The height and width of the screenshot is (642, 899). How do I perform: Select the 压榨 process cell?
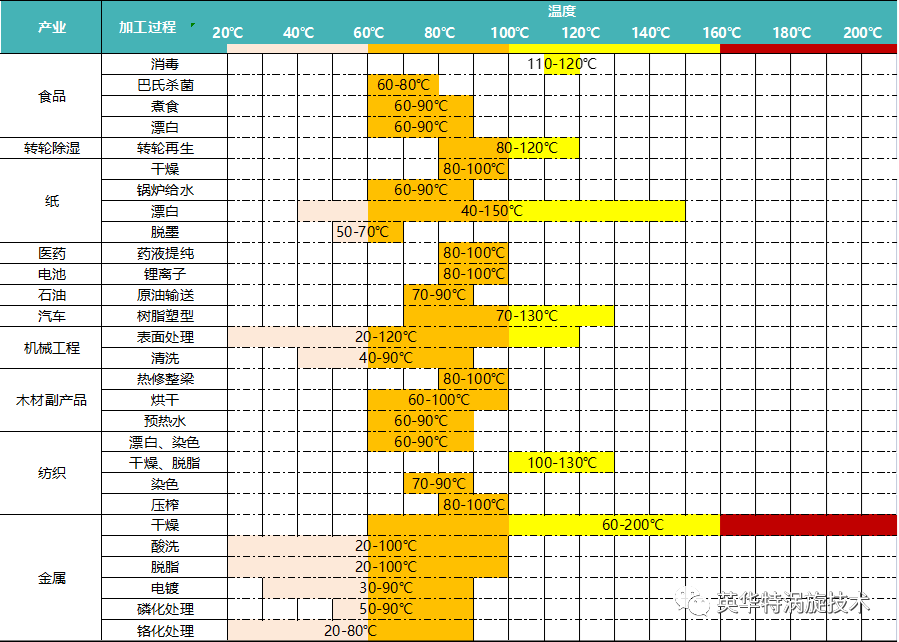[165, 504]
